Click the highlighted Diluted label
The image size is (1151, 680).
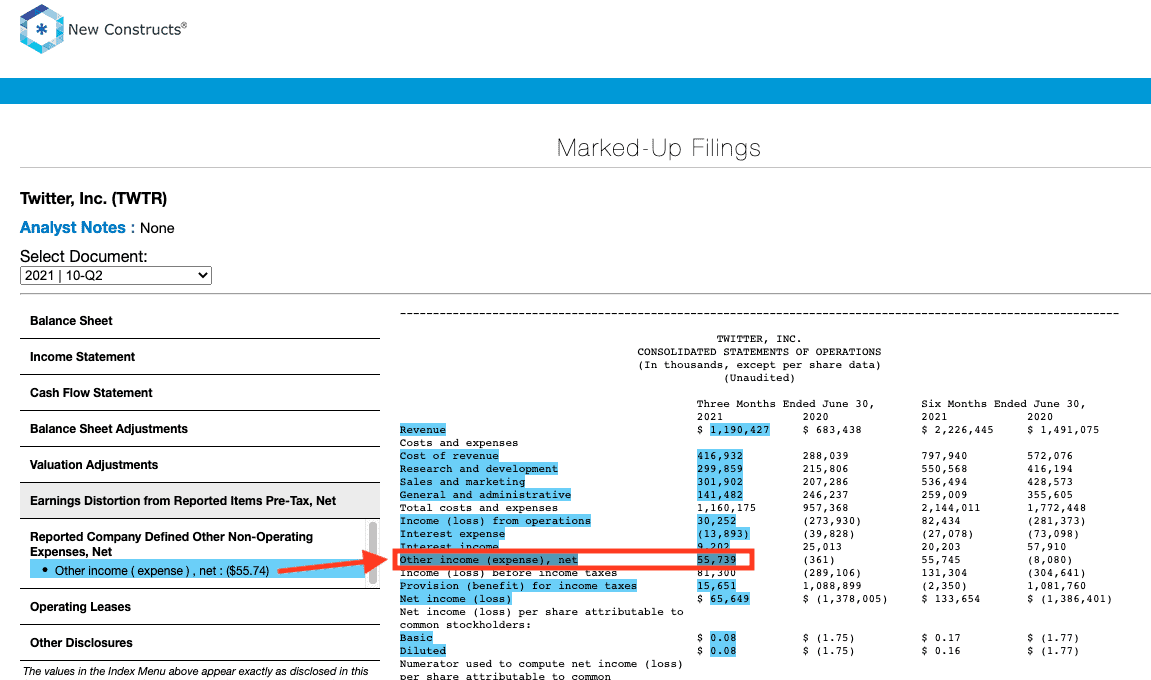tap(423, 651)
